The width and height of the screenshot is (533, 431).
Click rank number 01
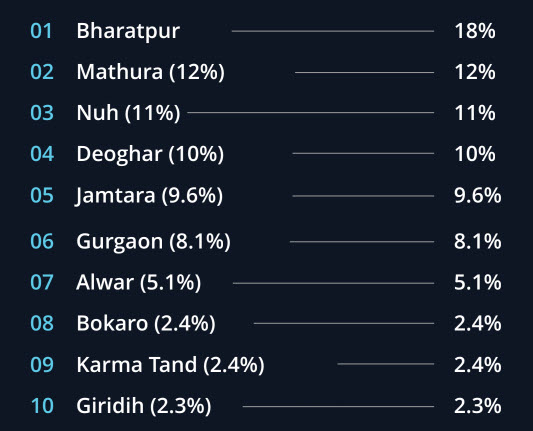pyautogui.click(x=41, y=31)
